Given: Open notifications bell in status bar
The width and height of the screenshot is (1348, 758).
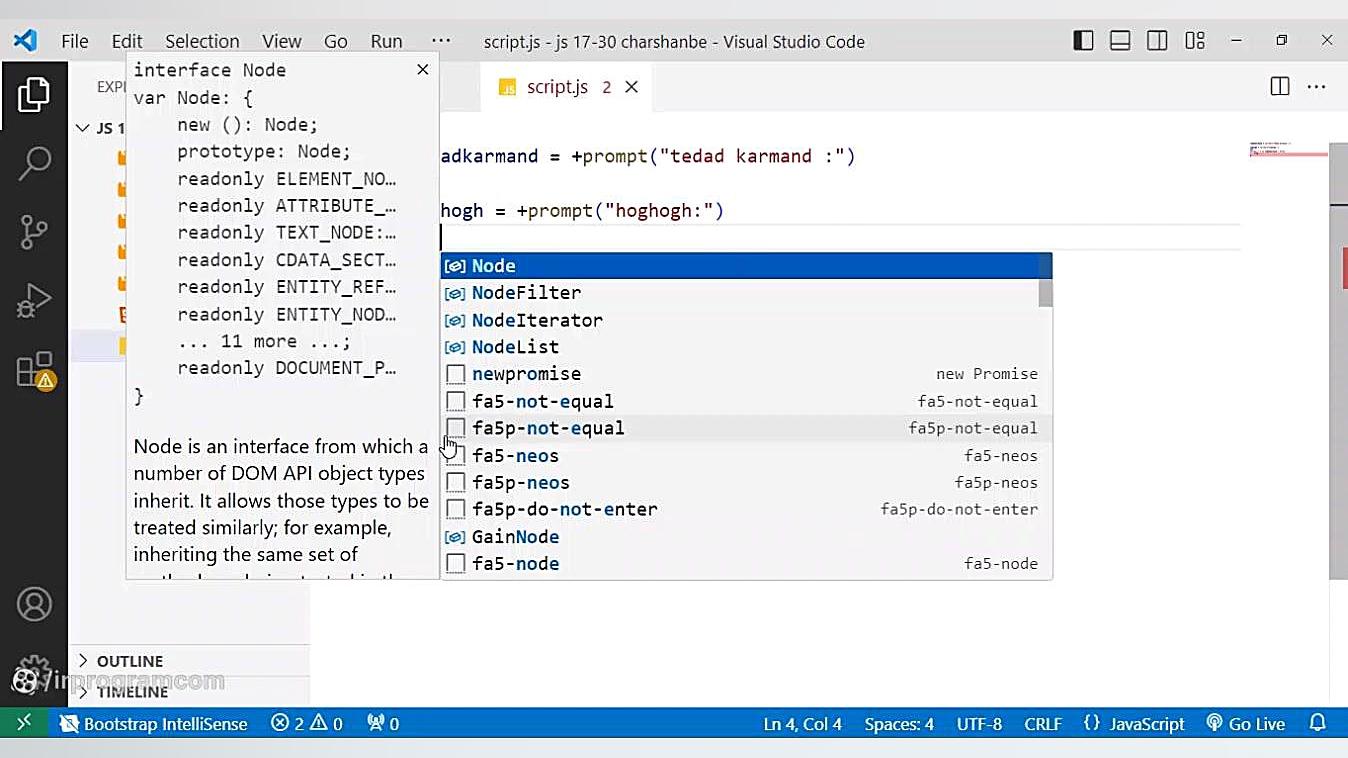Looking at the screenshot, I should click(x=1318, y=723).
